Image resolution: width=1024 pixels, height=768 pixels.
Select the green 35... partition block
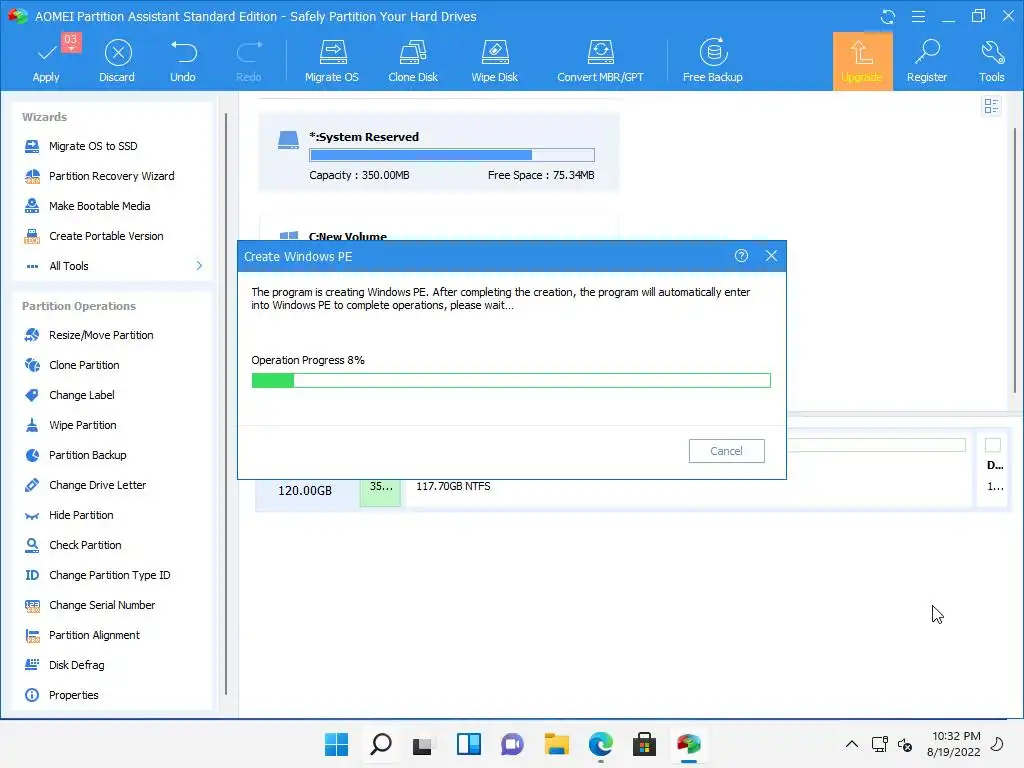[380, 492]
